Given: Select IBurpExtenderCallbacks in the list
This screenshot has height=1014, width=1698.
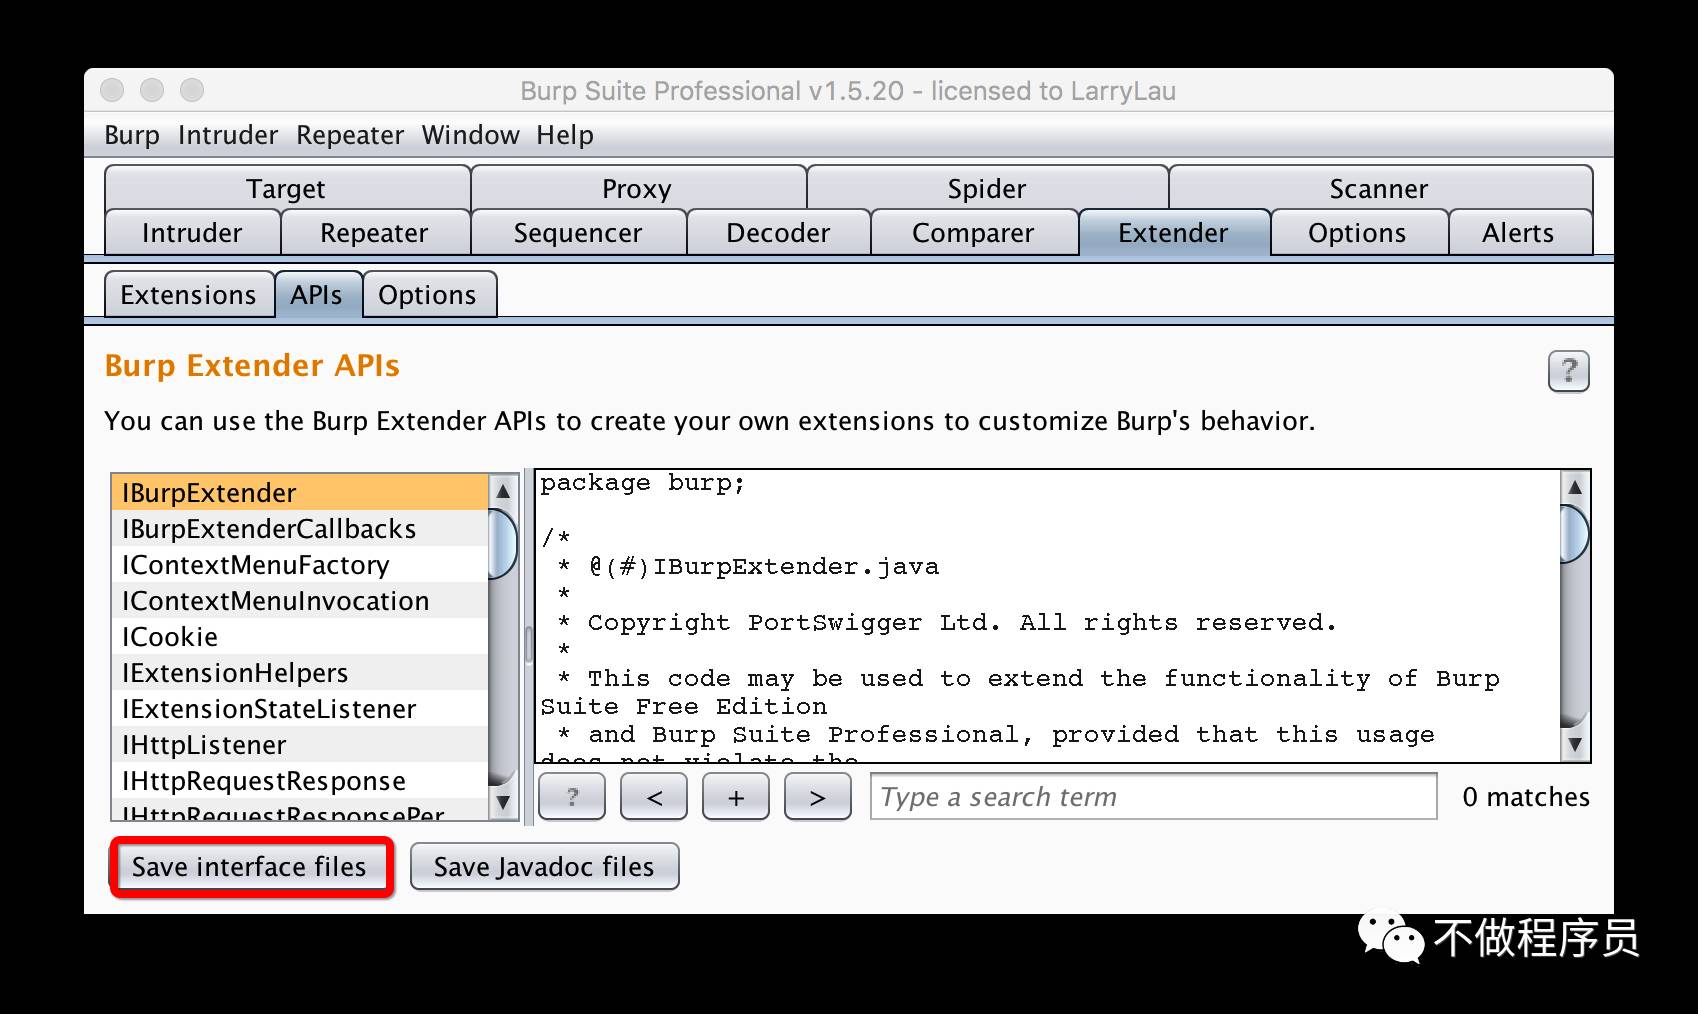Looking at the screenshot, I should [x=300, y=529].
